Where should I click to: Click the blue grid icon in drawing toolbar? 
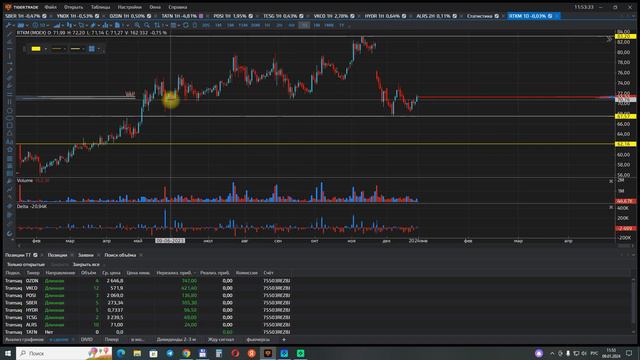pos(92,49)
